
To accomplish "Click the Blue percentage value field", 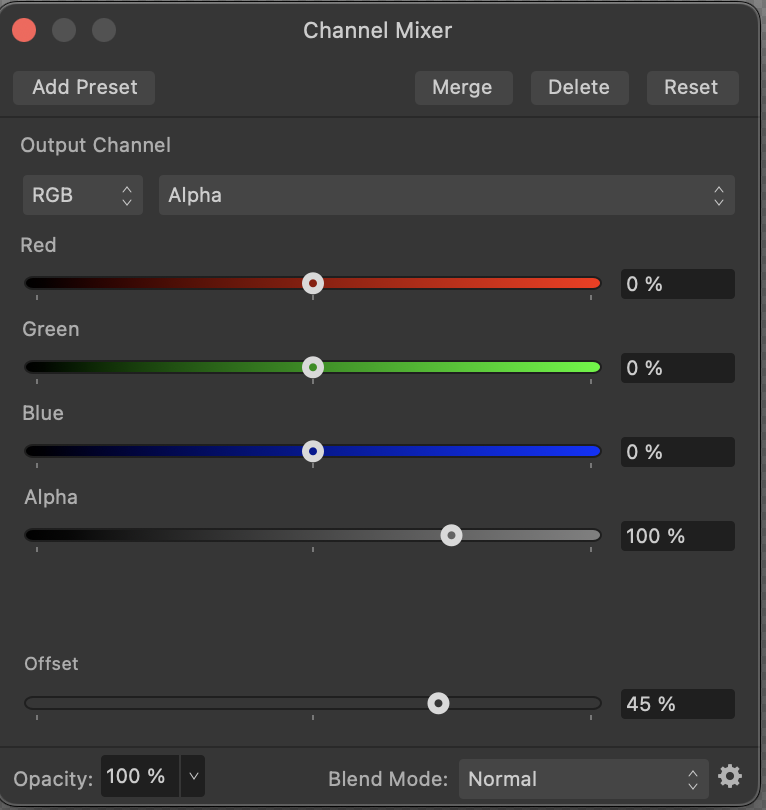I will click(677, 452).
